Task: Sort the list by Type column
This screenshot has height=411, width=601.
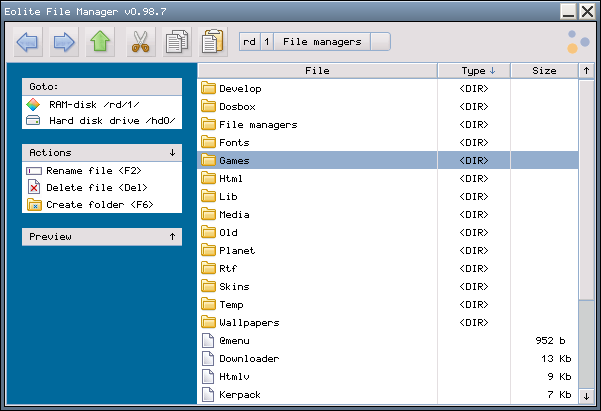Action: click(474, 71)
